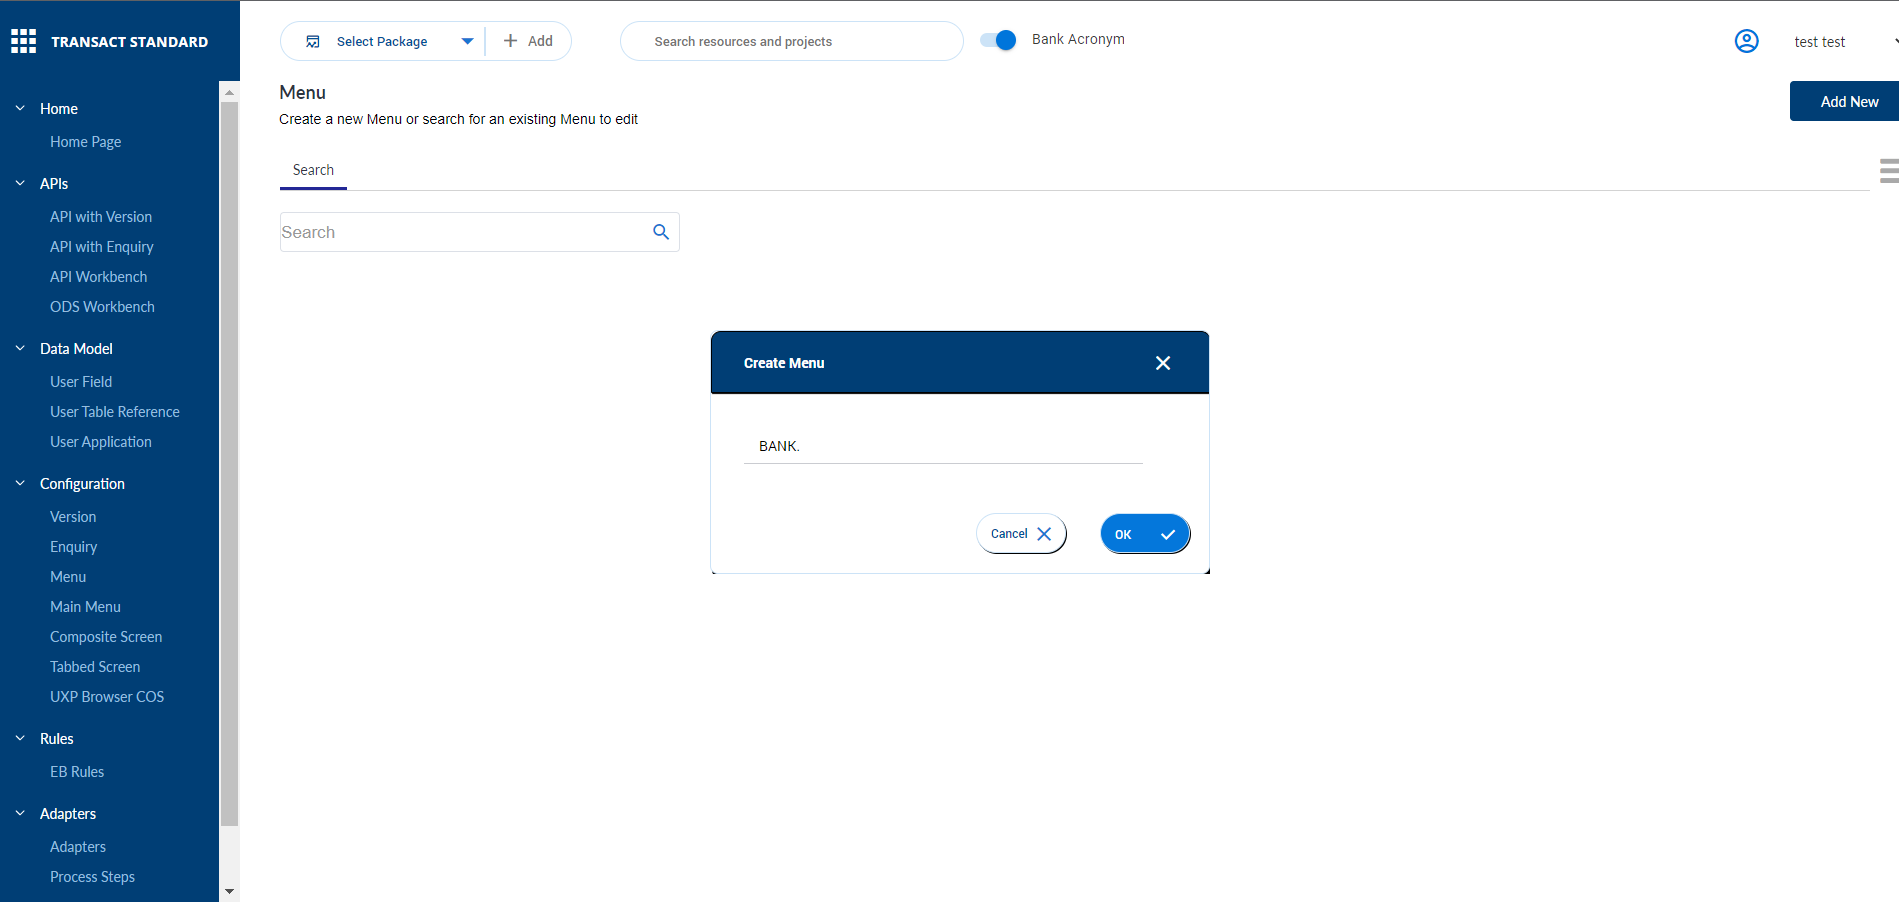Toggle the Bank Acronym switch
The height and width of the screenshot is (902, 1899).
tap(998, 40)
